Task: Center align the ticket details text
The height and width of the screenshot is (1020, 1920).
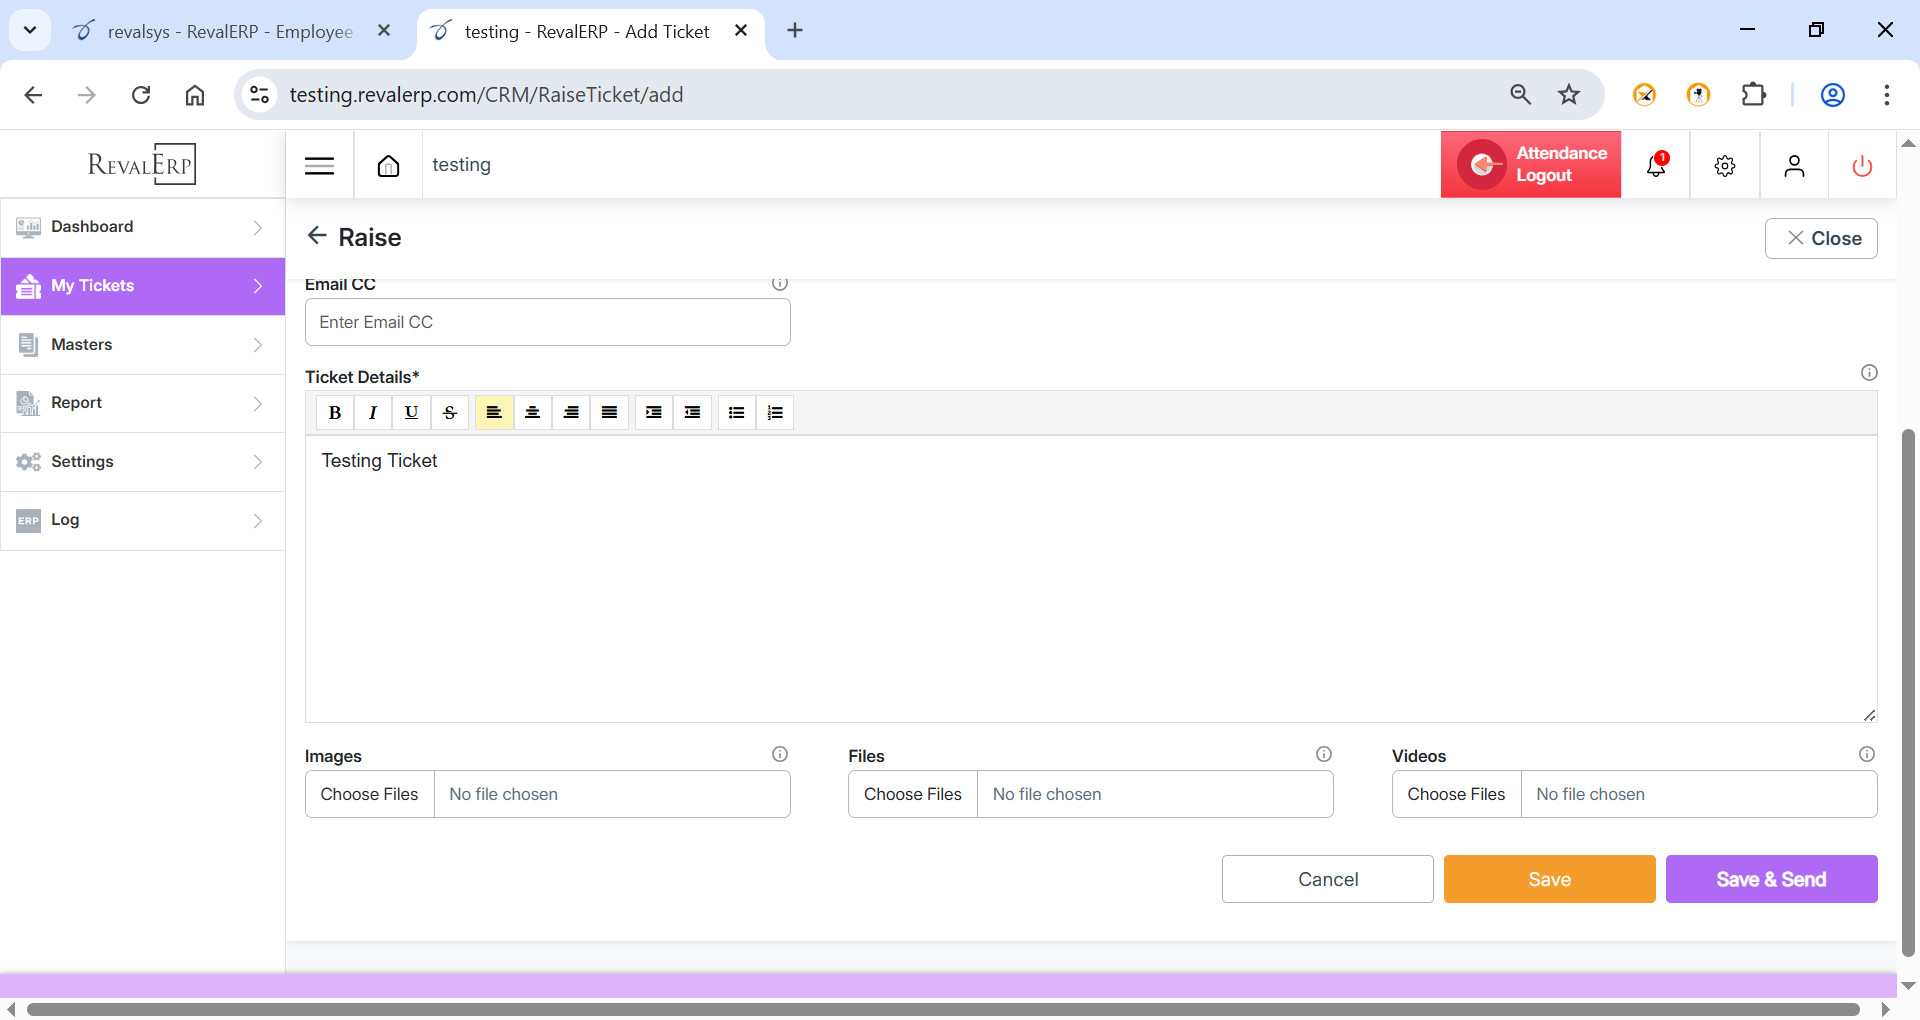Action: click(x=532, y=412)
